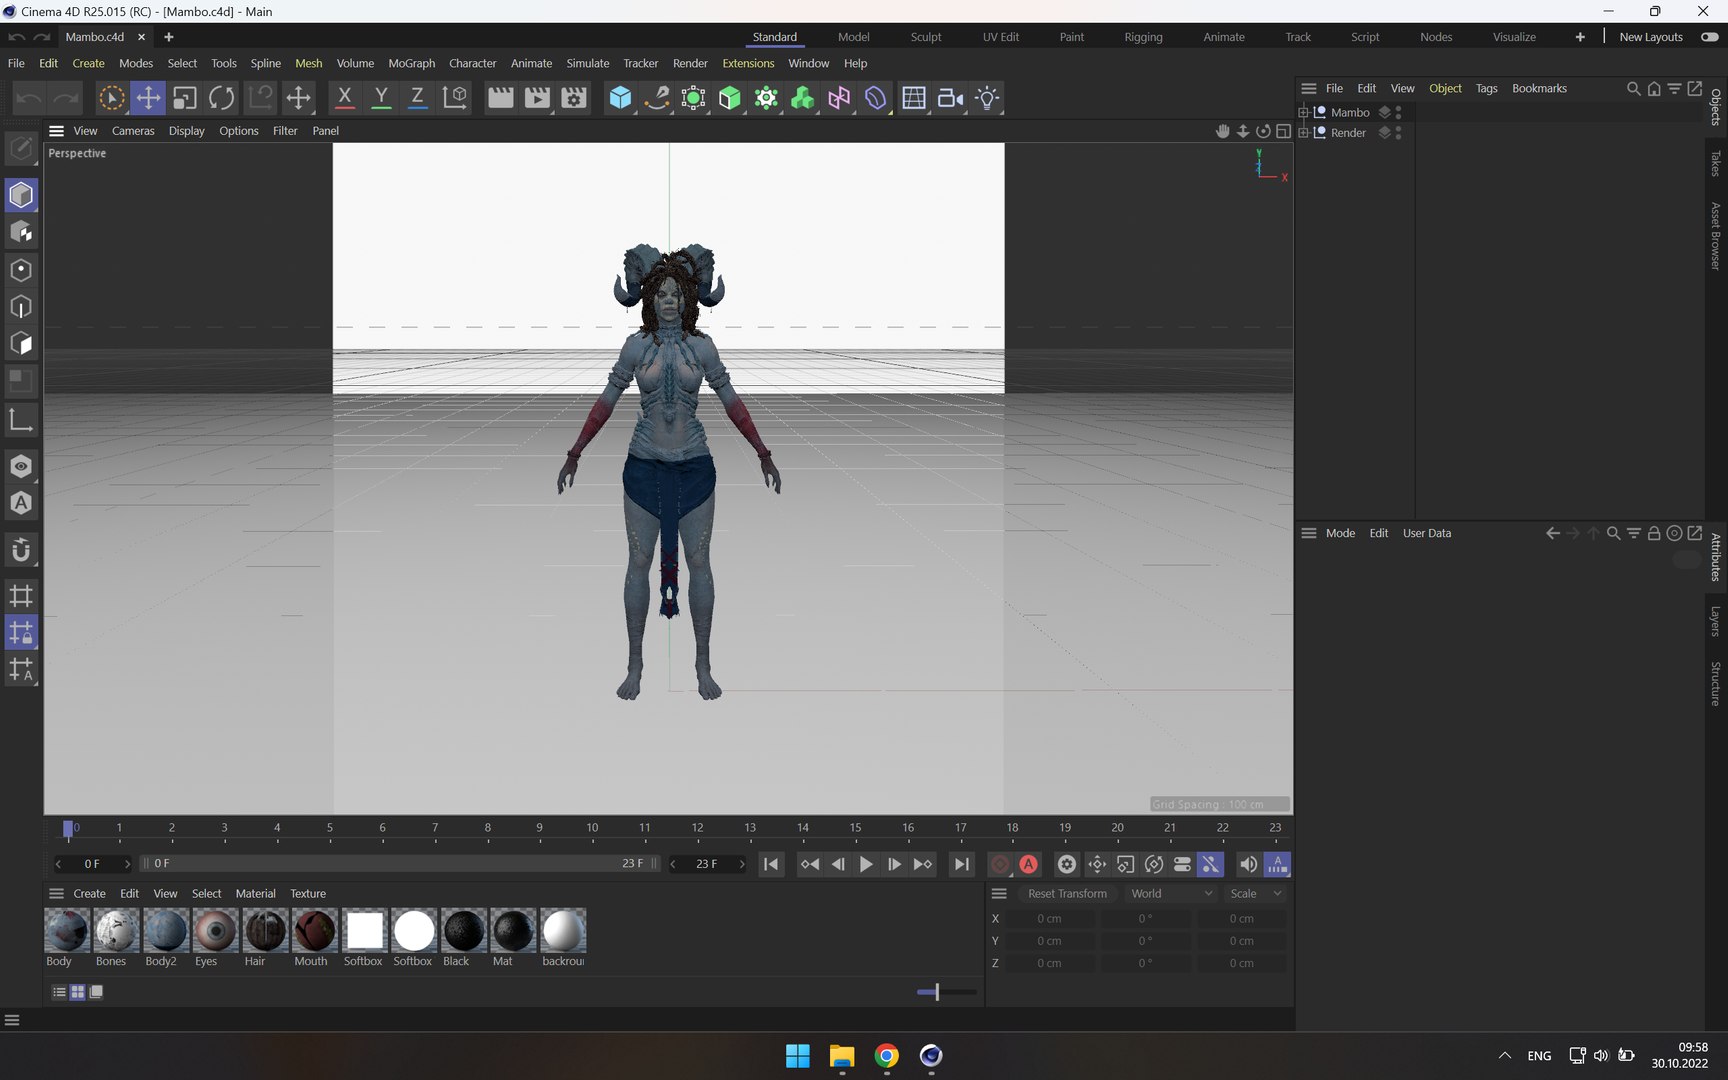1728x1080 pixels.
Task: Expand the Render object hierarchy
Action: (x=1303, y=132)
